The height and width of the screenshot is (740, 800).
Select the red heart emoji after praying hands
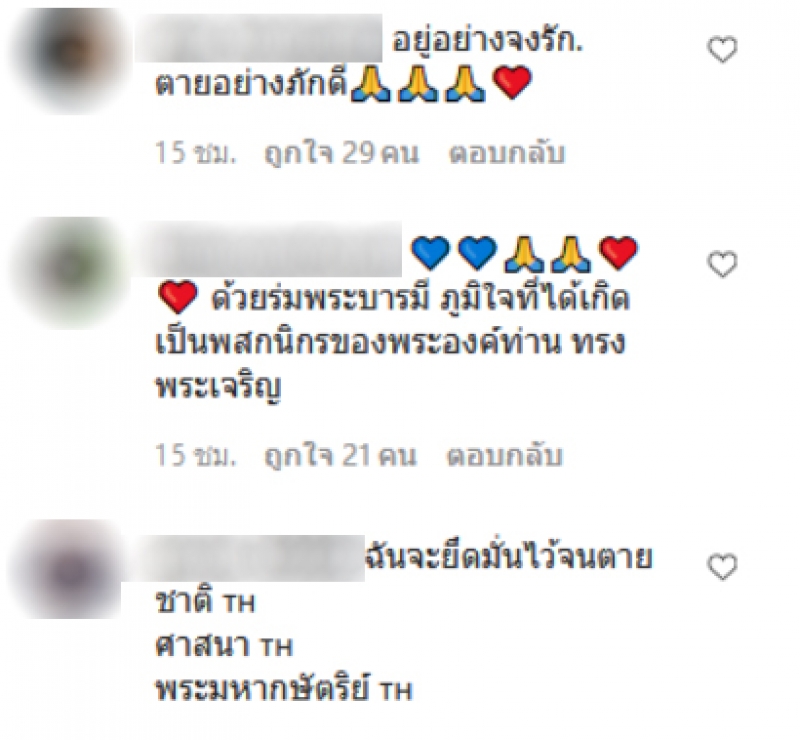coord(513,83)
